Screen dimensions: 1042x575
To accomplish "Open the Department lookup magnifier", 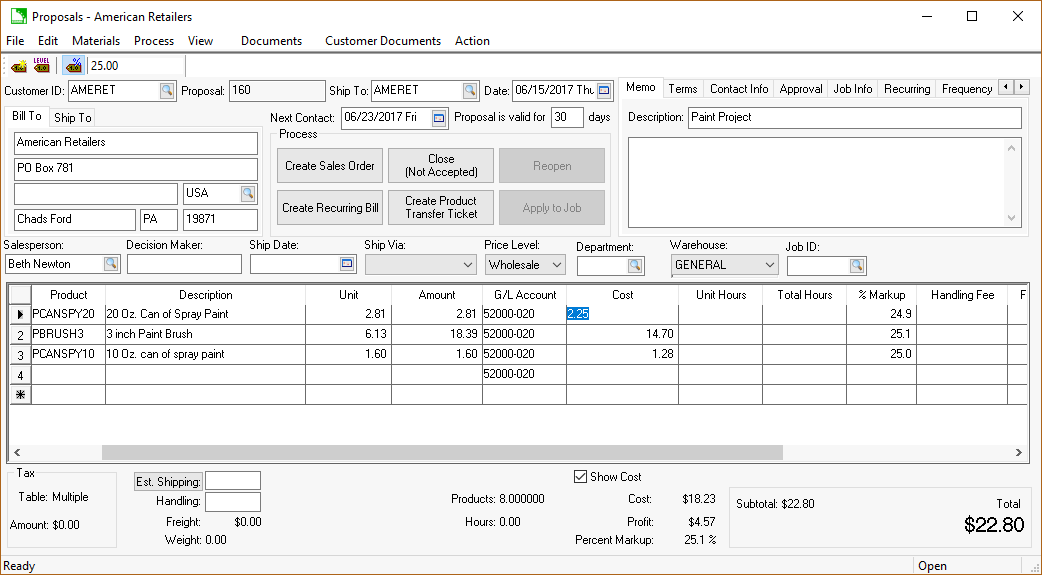I will [634, 266].
